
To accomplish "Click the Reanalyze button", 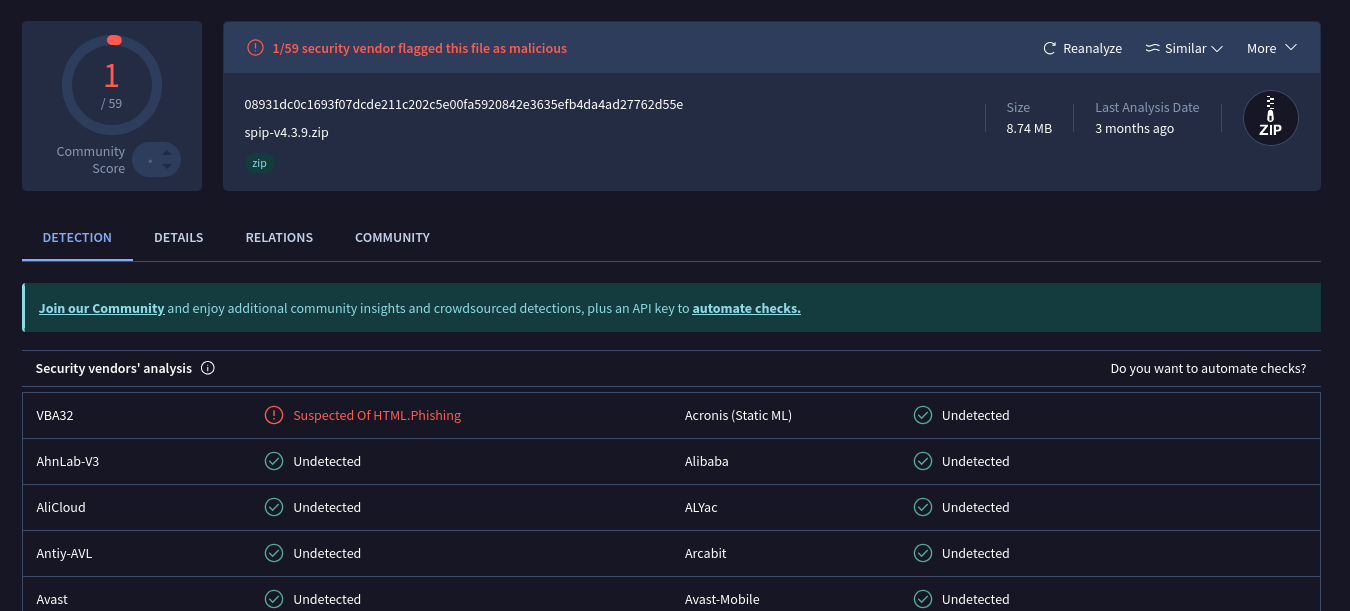I will coord(1082,48).
